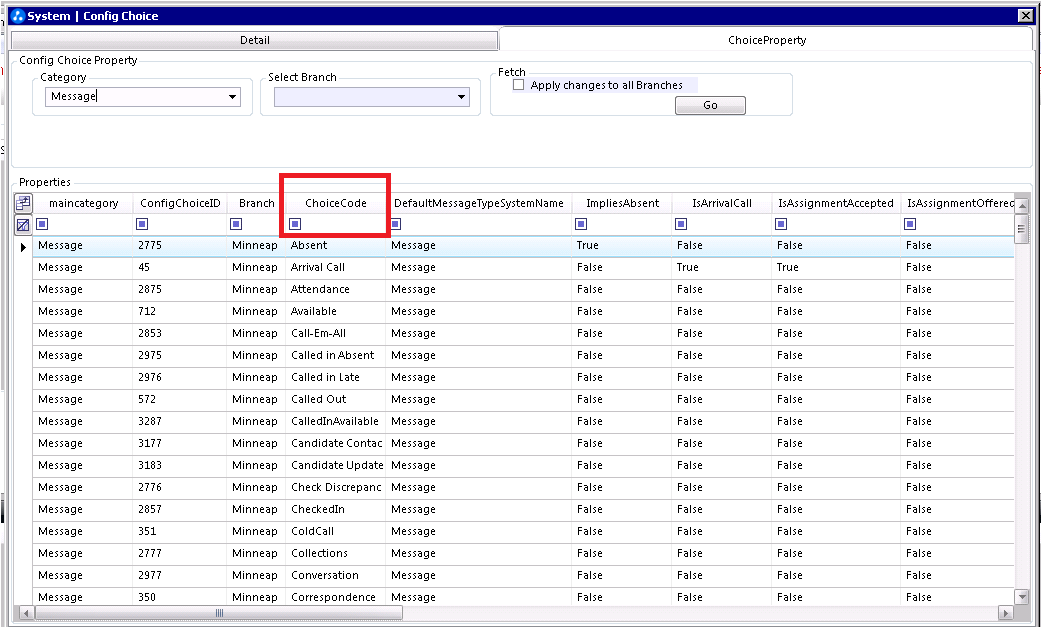Screen dimensions: 1041x627
Task: Select the Collections choice code cell
Action: (x=335, y=553)
